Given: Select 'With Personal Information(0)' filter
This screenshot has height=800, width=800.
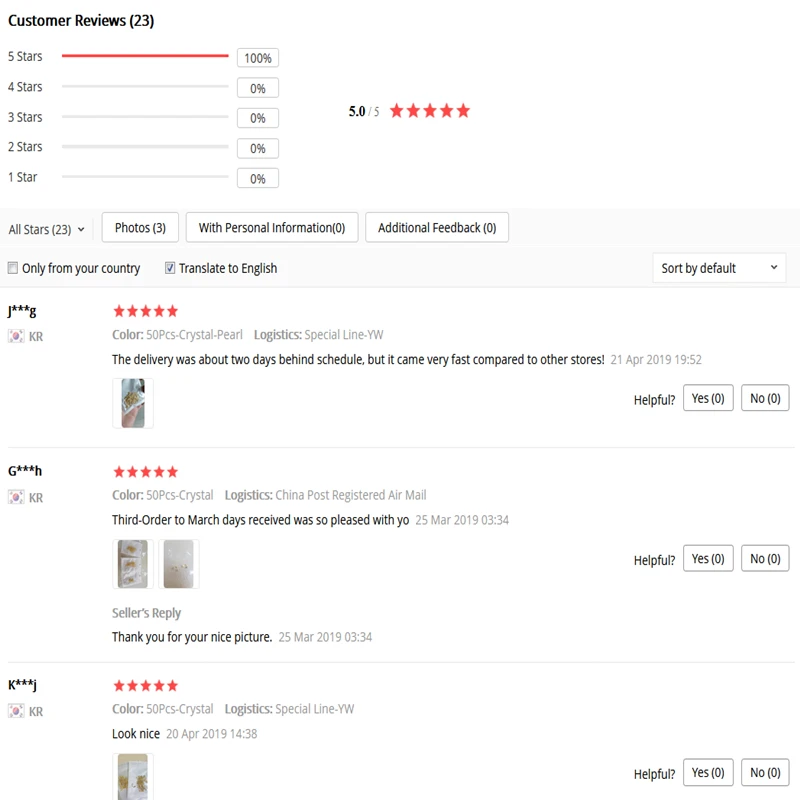Looking at the screenshot, I should [271, 228].
